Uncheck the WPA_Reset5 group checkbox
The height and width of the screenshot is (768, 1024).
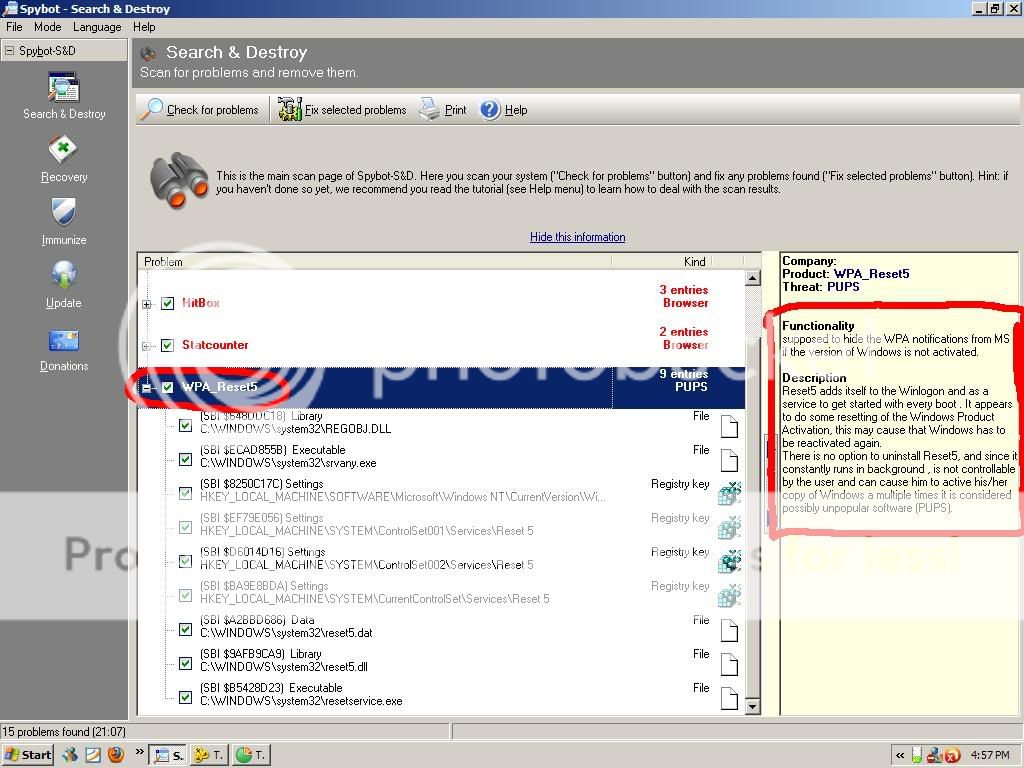pyautogui.click(x=168, y=387)
